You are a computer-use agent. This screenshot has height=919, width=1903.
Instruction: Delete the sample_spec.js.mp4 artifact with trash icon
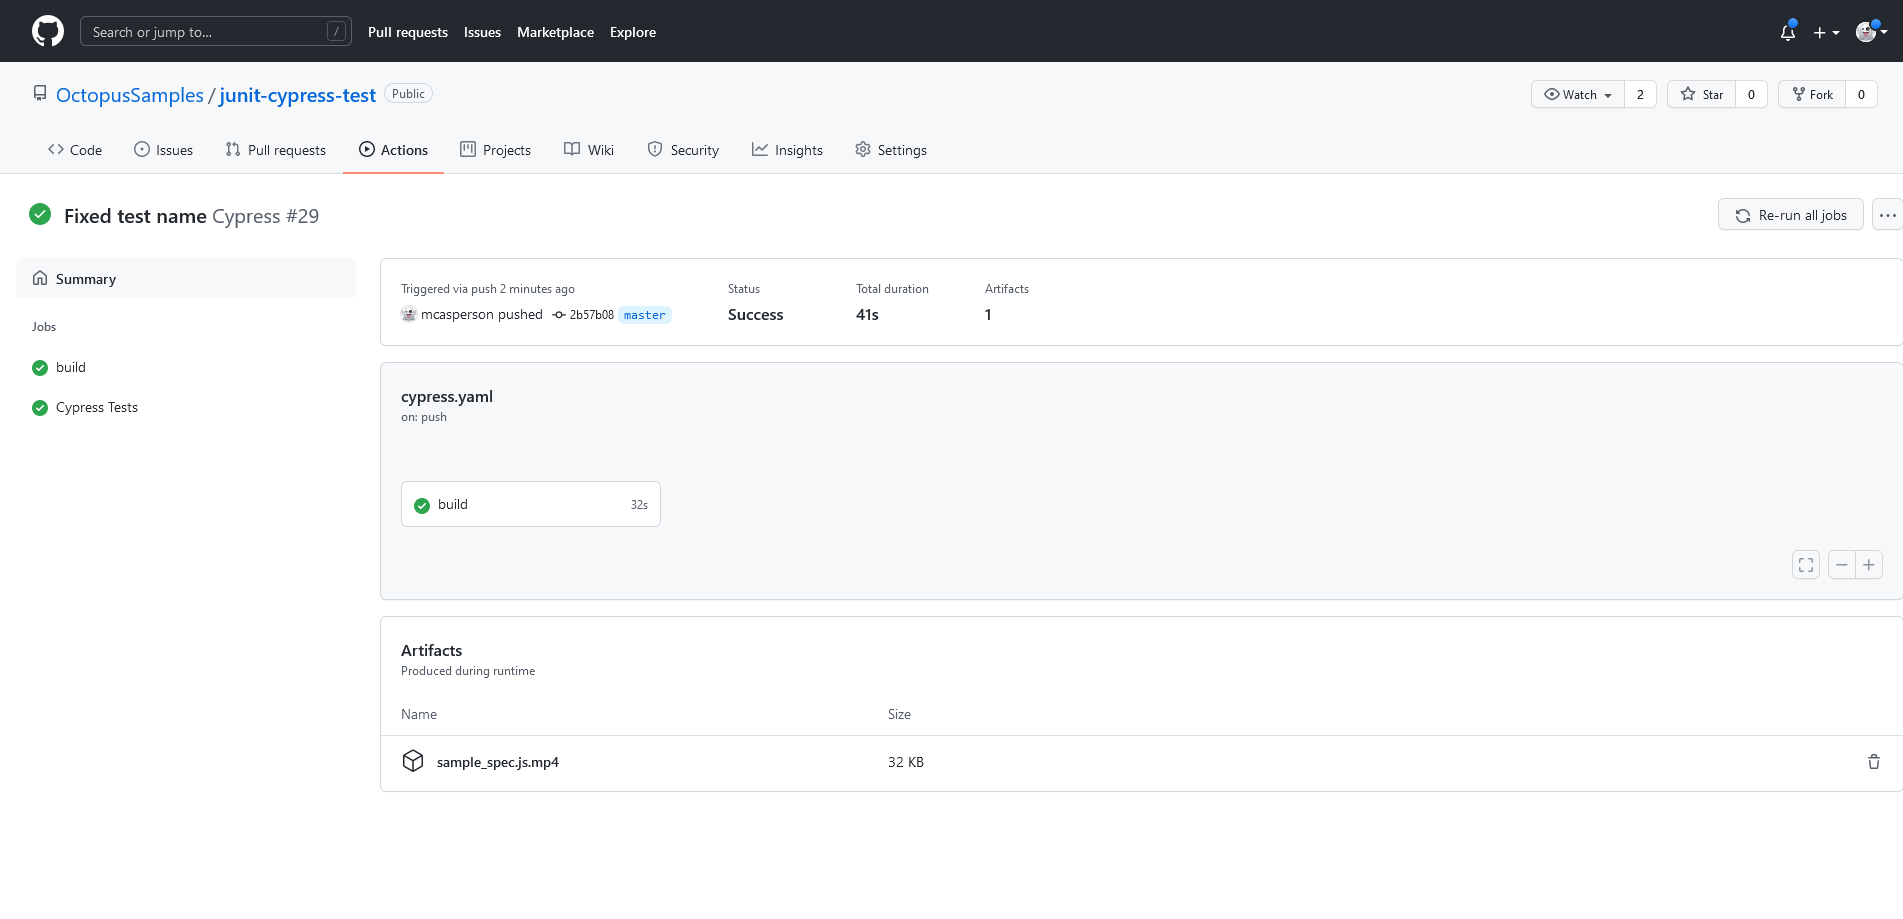coord(1873,762)
